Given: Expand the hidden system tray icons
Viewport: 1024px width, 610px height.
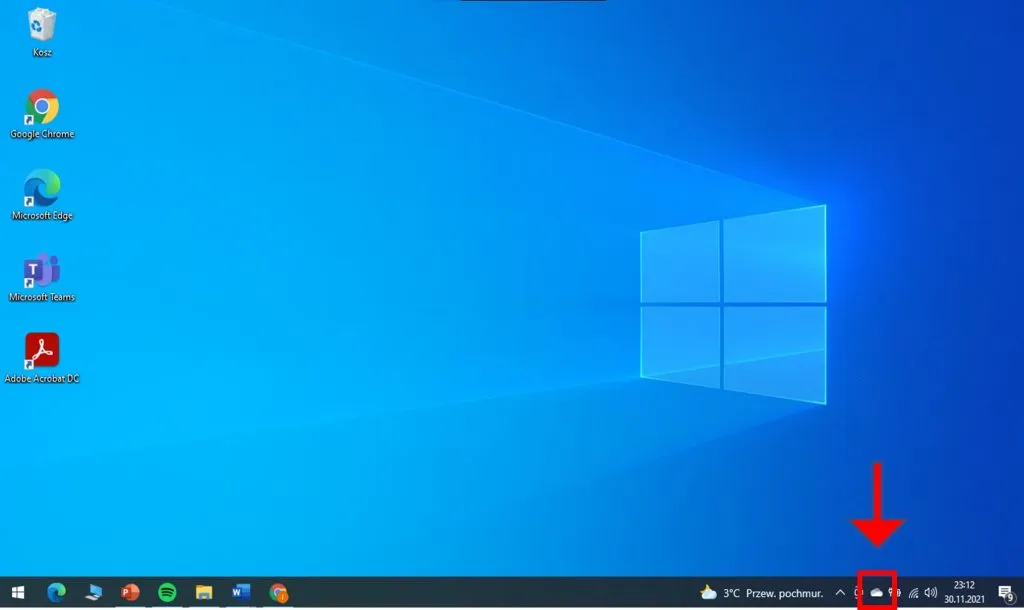Looking at the screenshot, I should [840, 592].
